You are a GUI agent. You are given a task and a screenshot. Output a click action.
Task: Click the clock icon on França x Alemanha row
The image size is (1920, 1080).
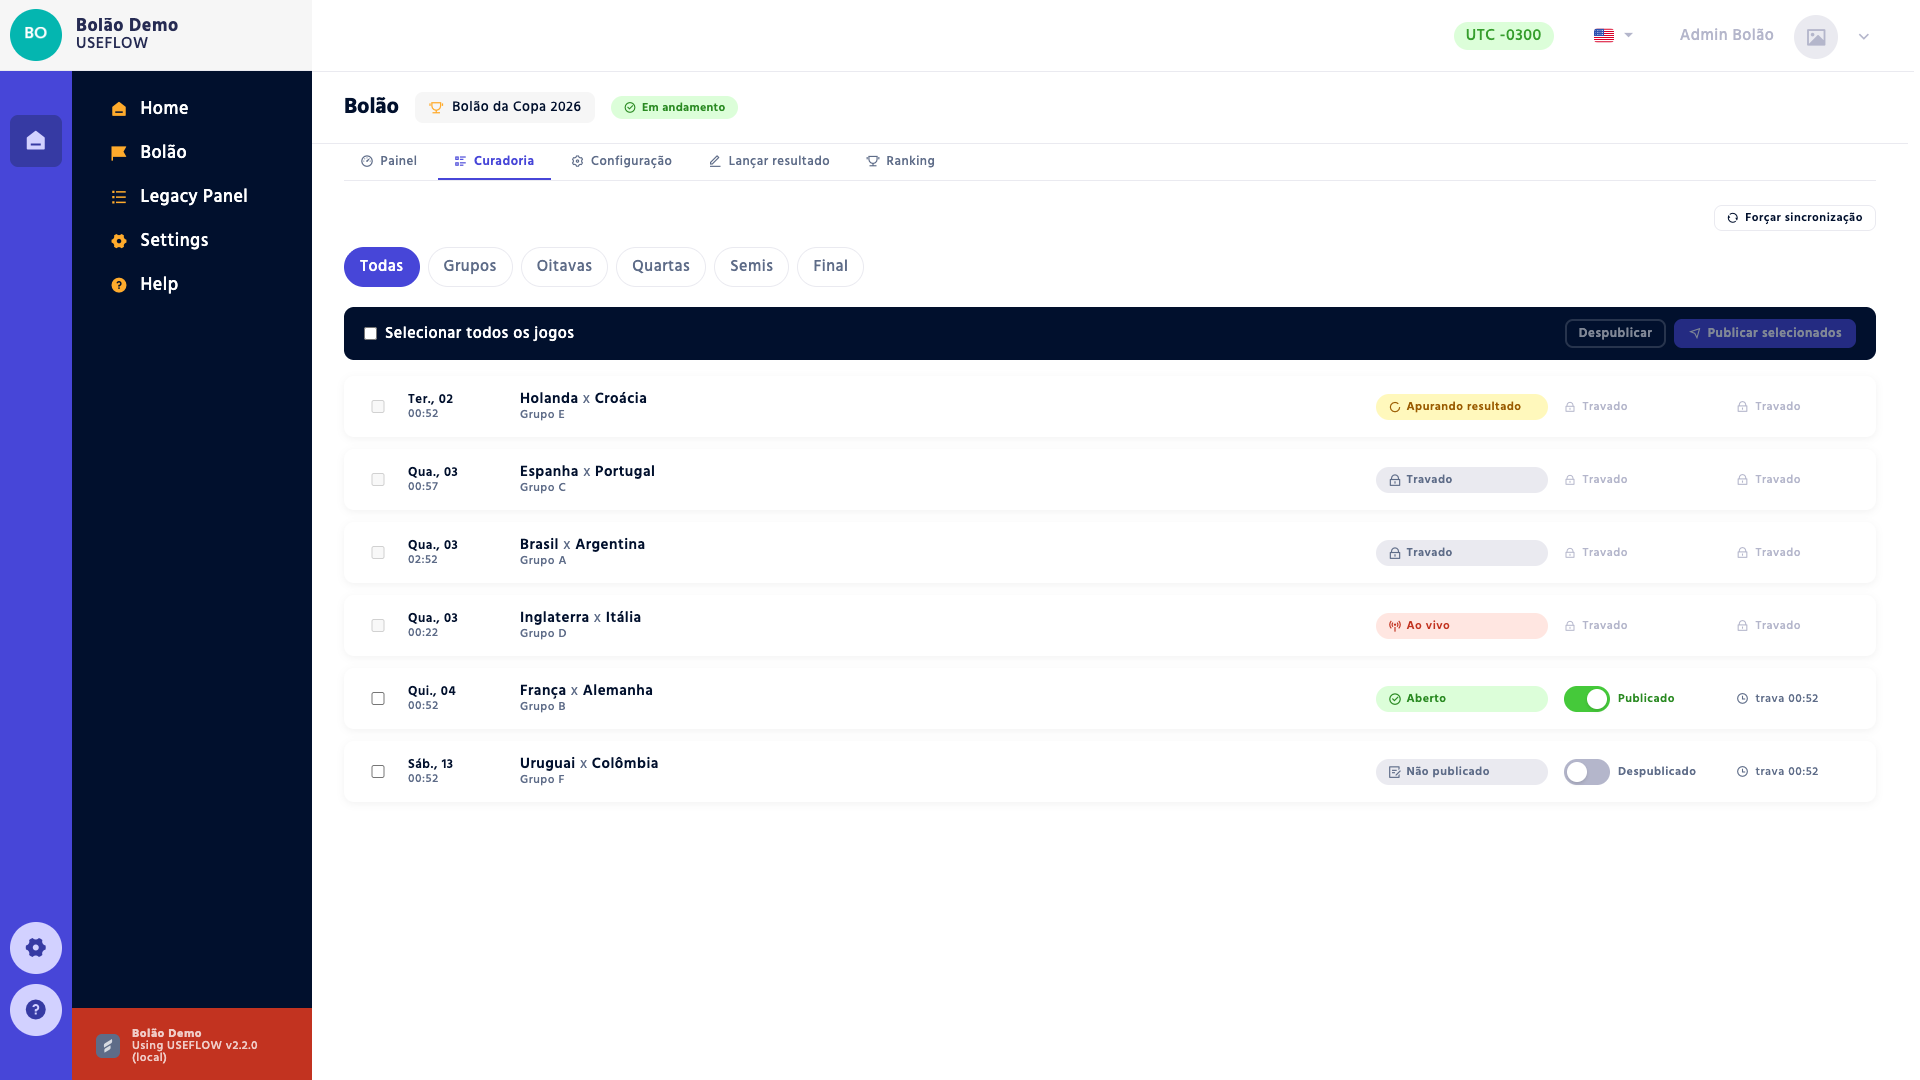coord(1742,699)
